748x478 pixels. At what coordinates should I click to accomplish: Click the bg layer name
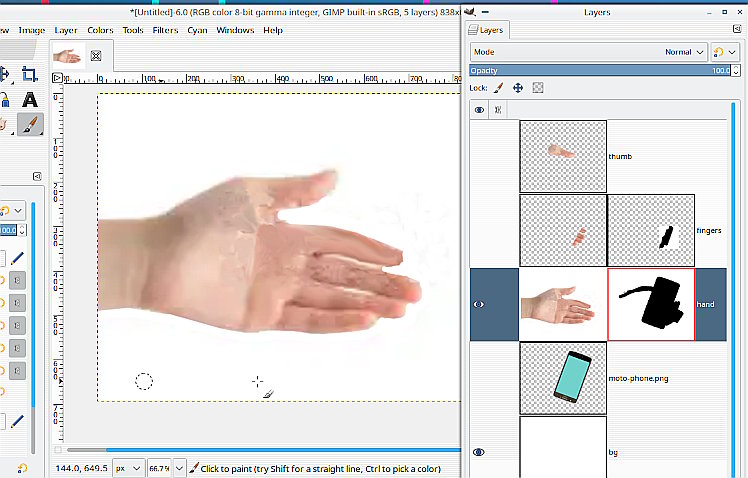click(x=613, y=452)
